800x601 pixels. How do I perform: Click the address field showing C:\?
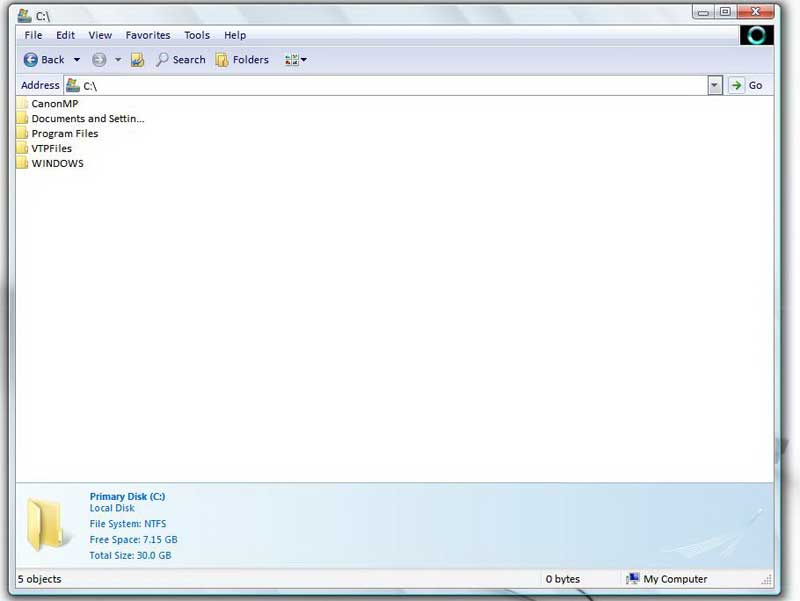386,85
